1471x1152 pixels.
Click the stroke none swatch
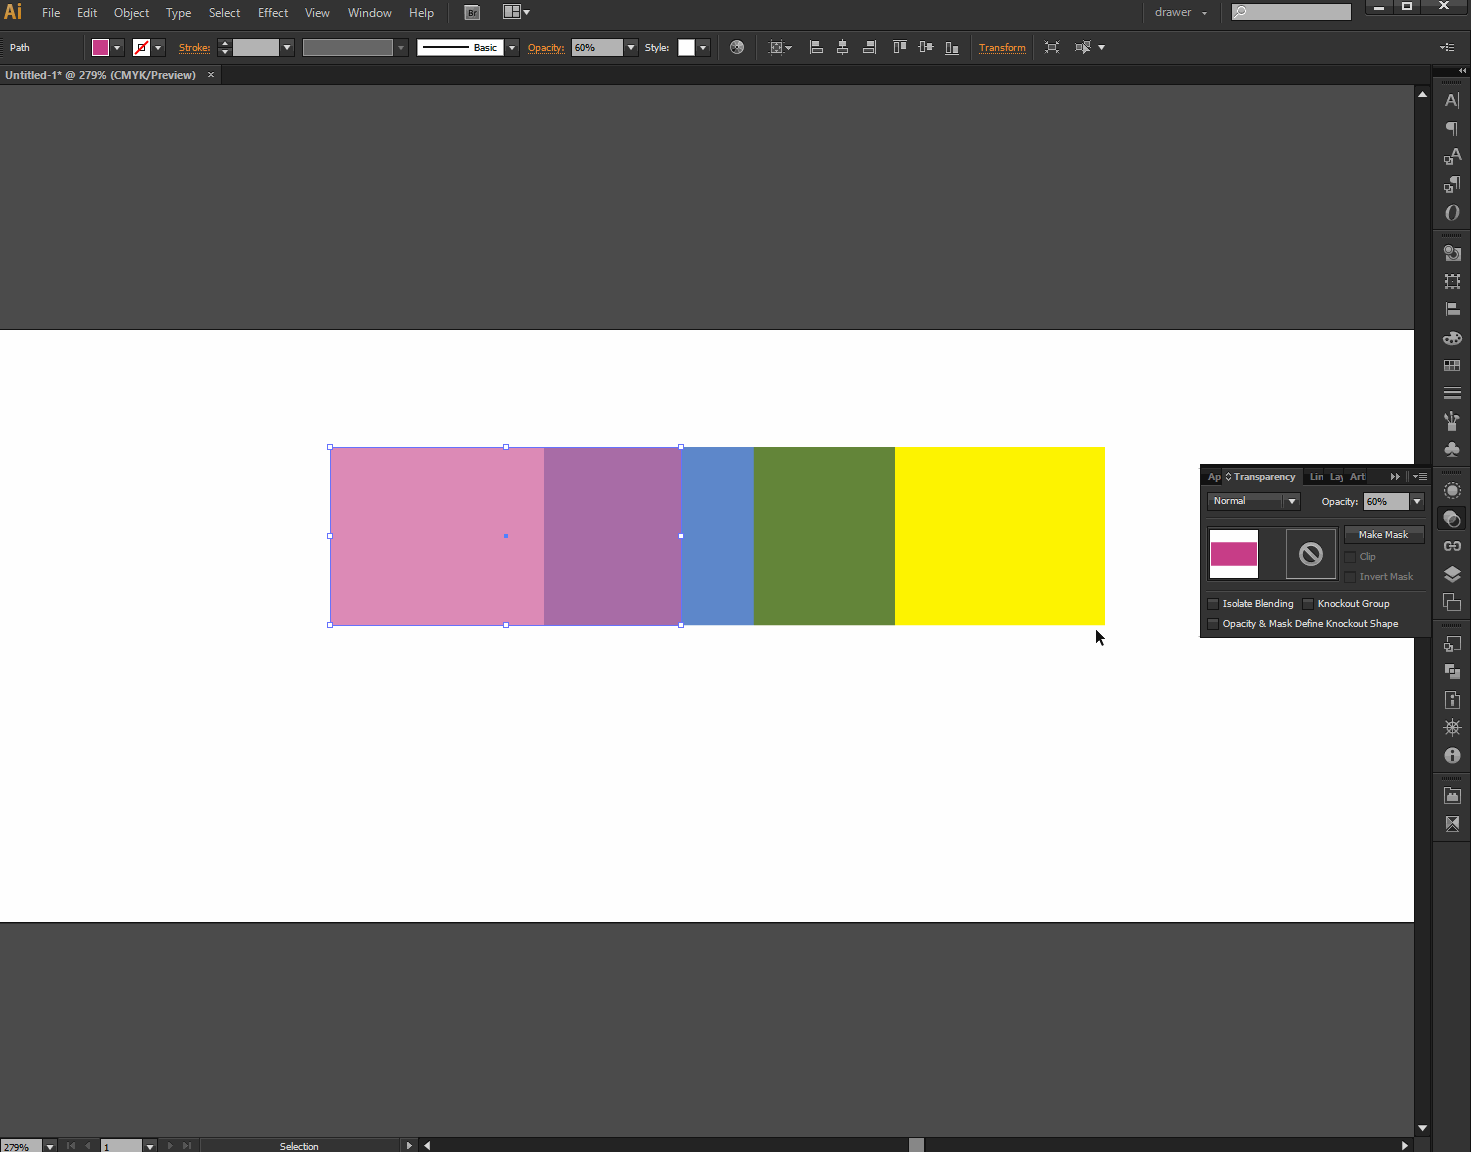141,48
